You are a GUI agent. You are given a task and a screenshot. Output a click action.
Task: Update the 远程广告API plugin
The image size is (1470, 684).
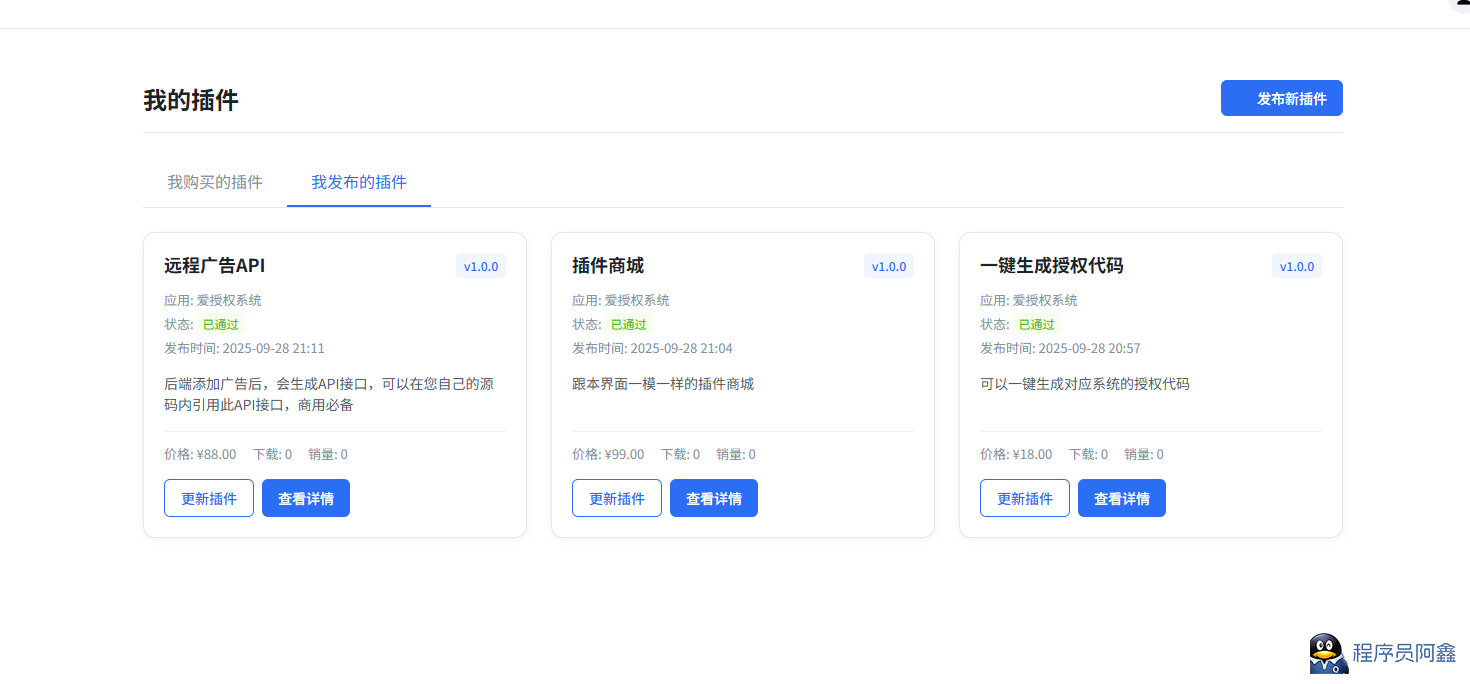[x=209, y=498]
